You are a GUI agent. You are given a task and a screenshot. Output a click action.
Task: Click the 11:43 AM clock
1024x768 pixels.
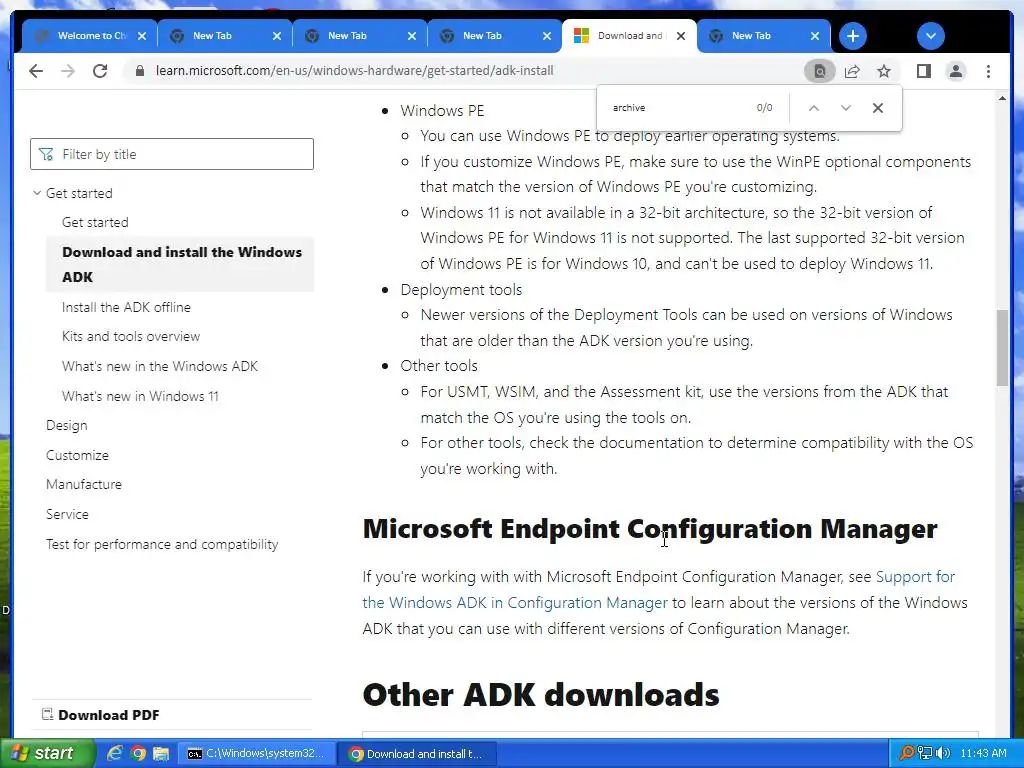[984, 753]
